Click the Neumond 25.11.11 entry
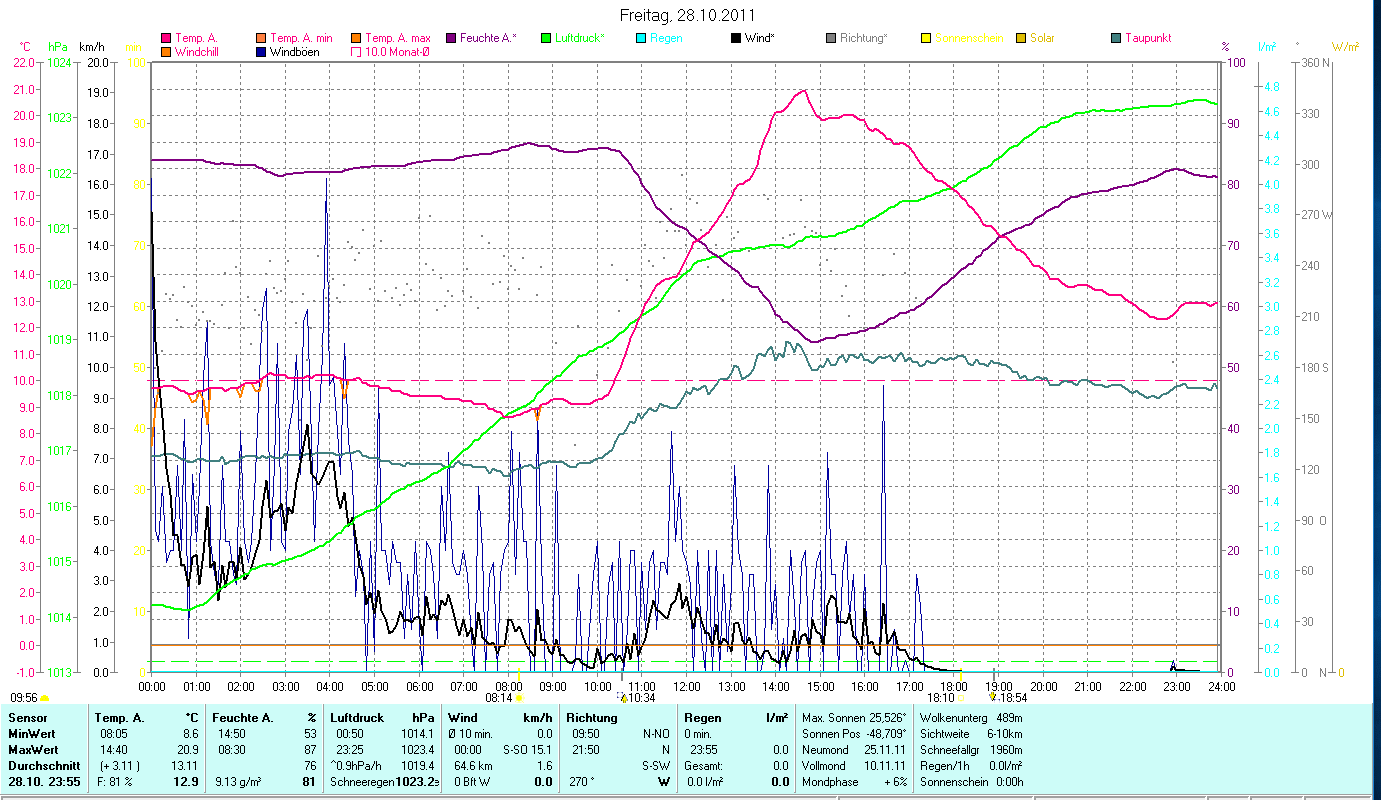Image resolution: width=1381 pixels, height=800 pixels. click(854, 750)
